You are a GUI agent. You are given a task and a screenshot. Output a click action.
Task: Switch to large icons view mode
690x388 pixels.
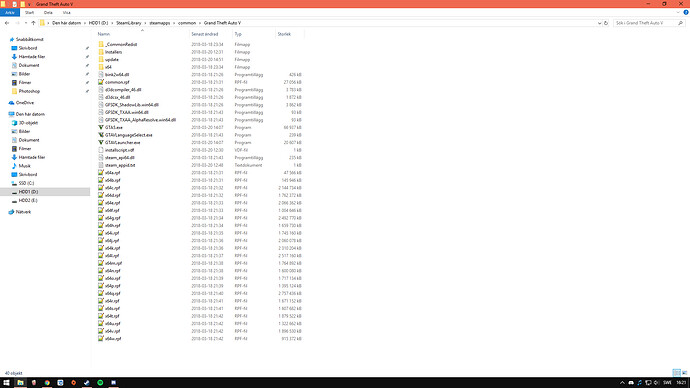point(684,373)
